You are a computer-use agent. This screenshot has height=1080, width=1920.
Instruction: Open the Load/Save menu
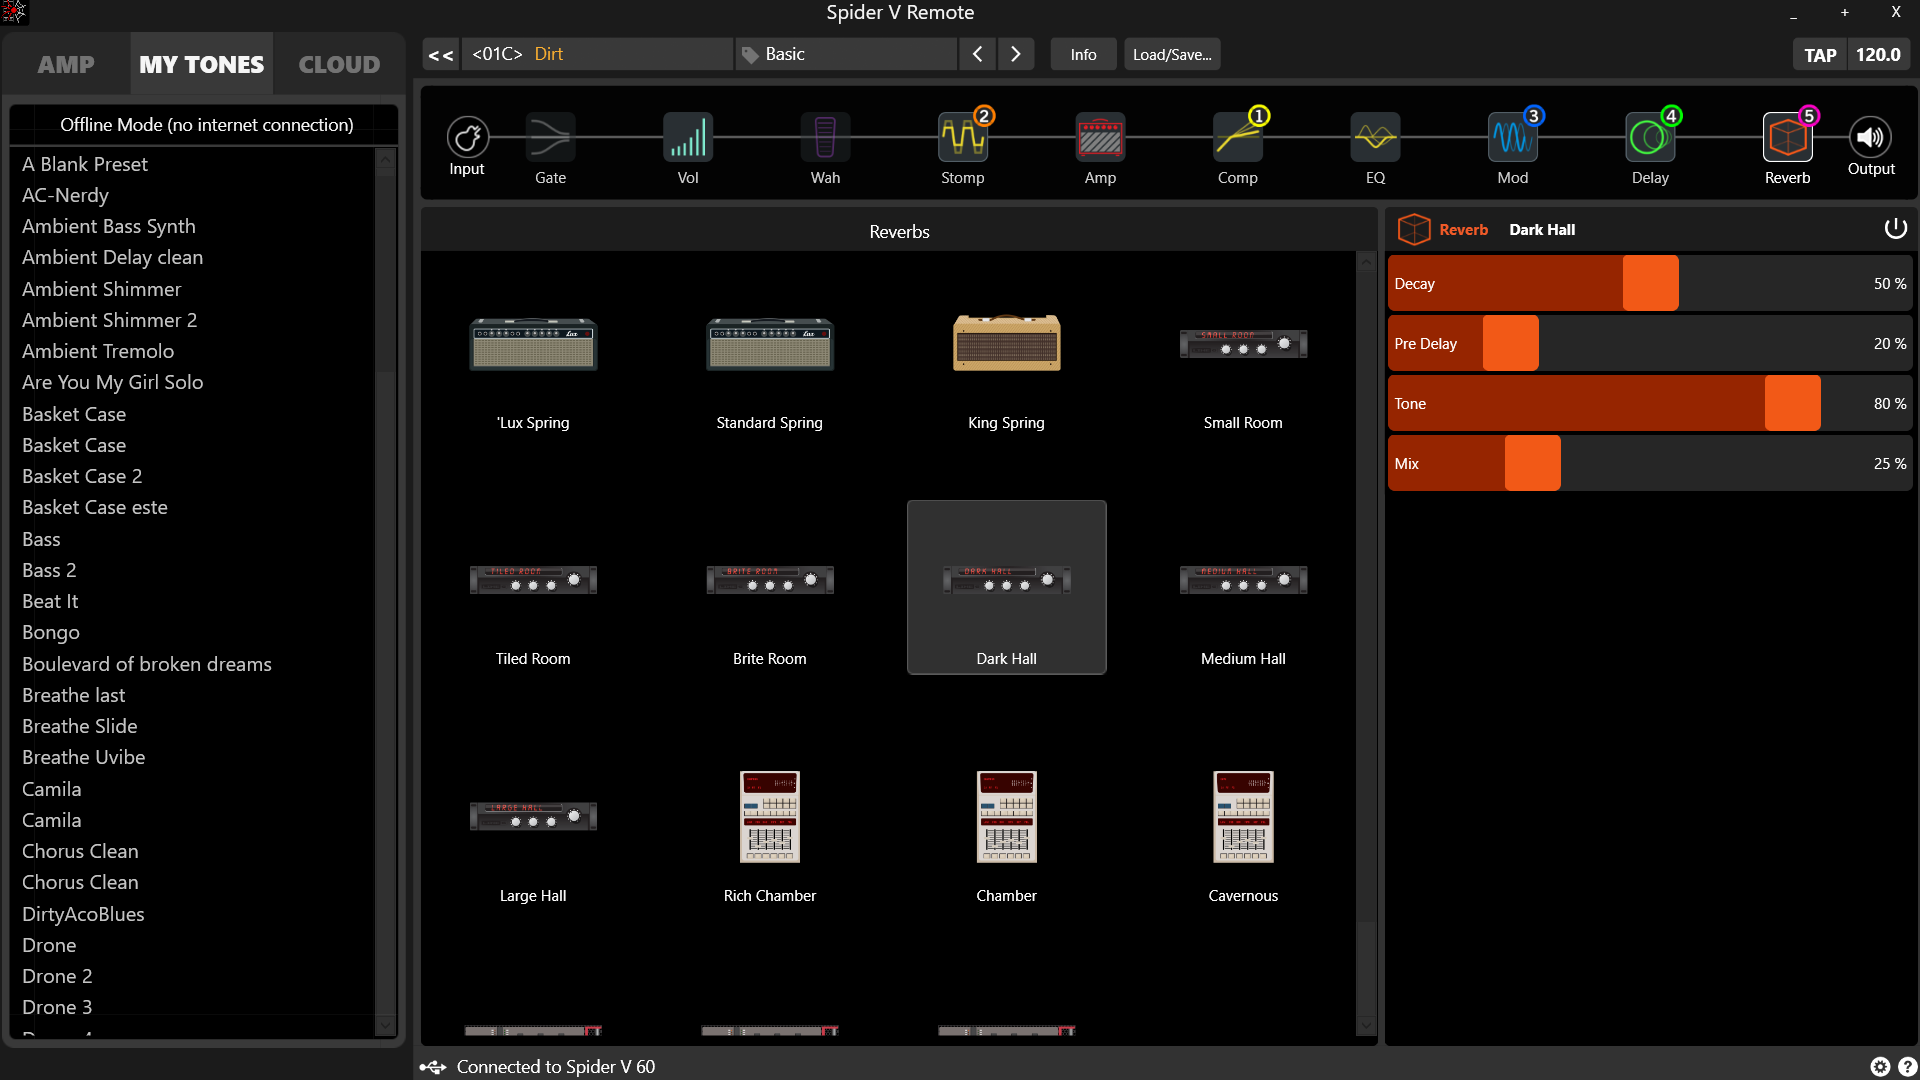[1172, 55]
